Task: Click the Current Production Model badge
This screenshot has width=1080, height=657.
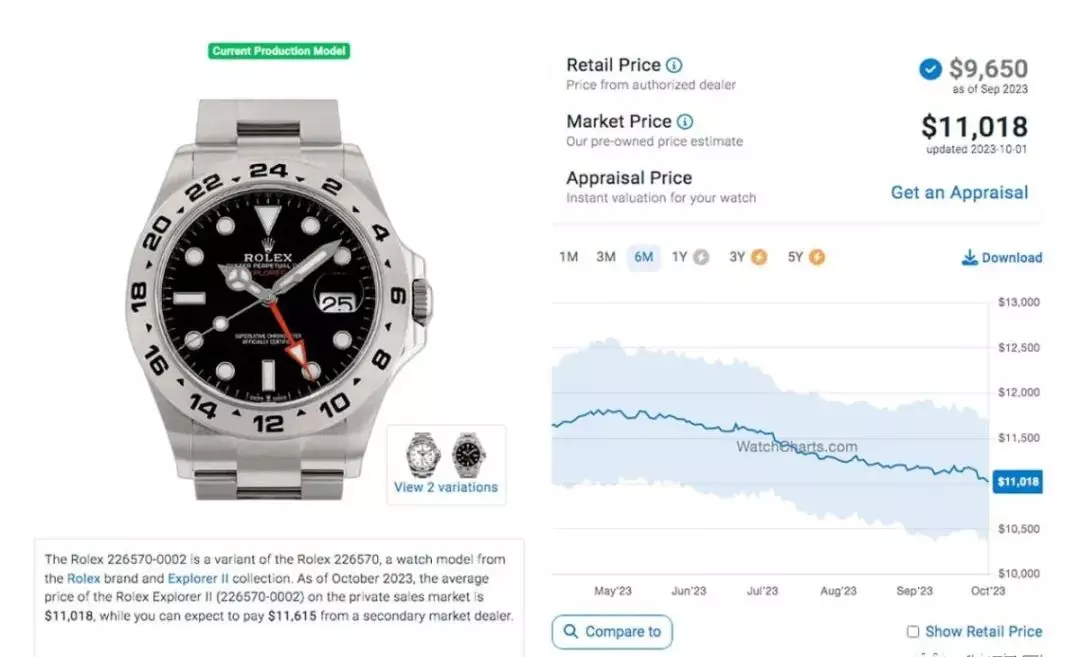Action: (x=279, y=51)
